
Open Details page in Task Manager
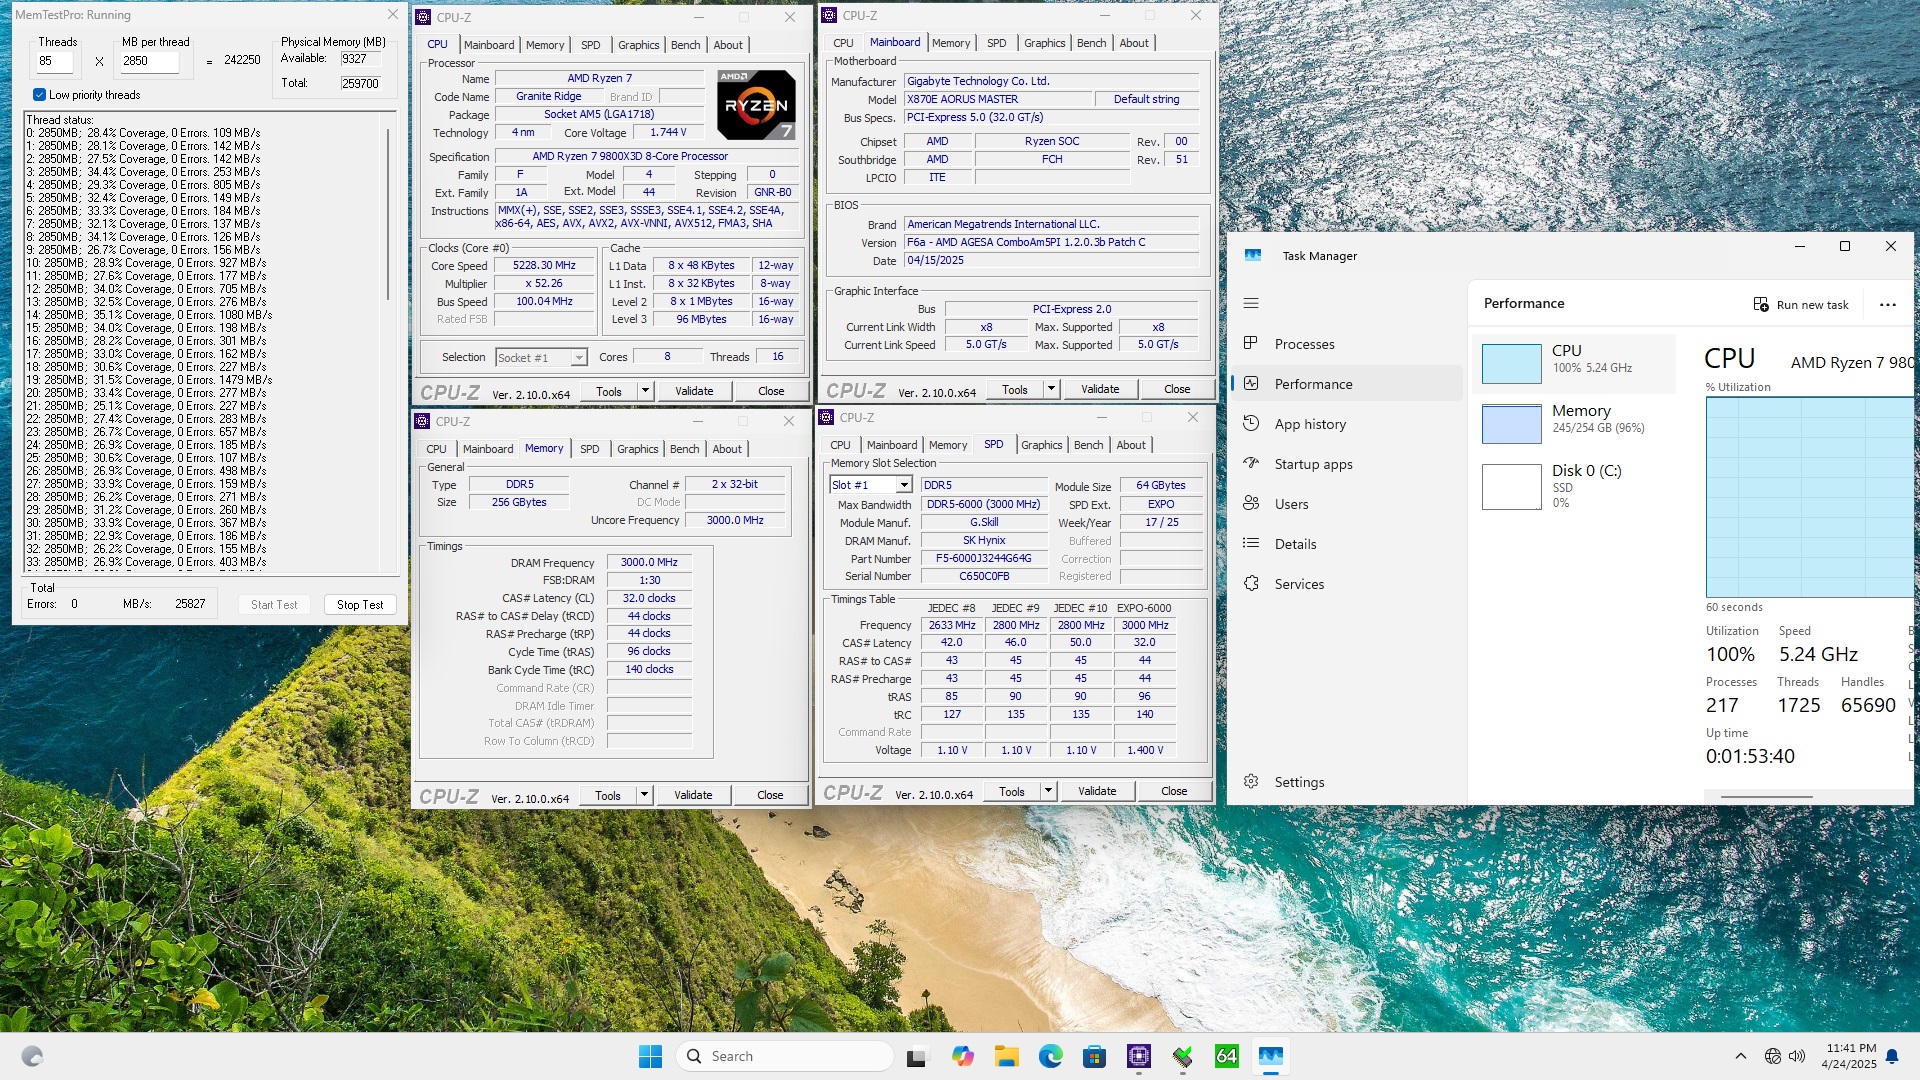pos(1347,544)
